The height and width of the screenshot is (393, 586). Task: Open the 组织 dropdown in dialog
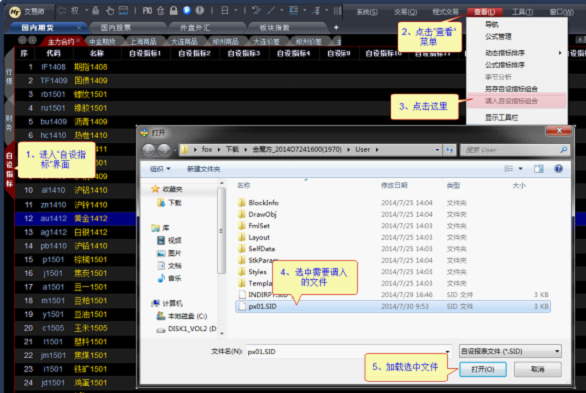pyautogui.click(x=160, y=169)
